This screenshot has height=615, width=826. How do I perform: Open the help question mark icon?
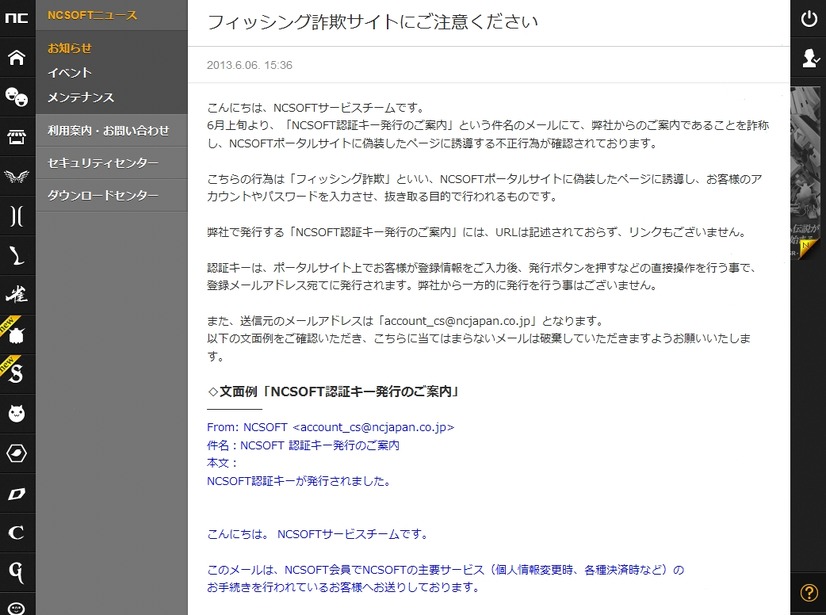(x=809, y=592)
